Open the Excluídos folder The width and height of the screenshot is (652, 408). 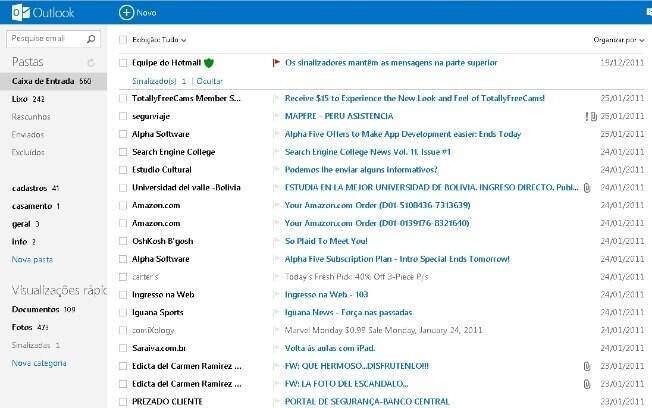28,152
